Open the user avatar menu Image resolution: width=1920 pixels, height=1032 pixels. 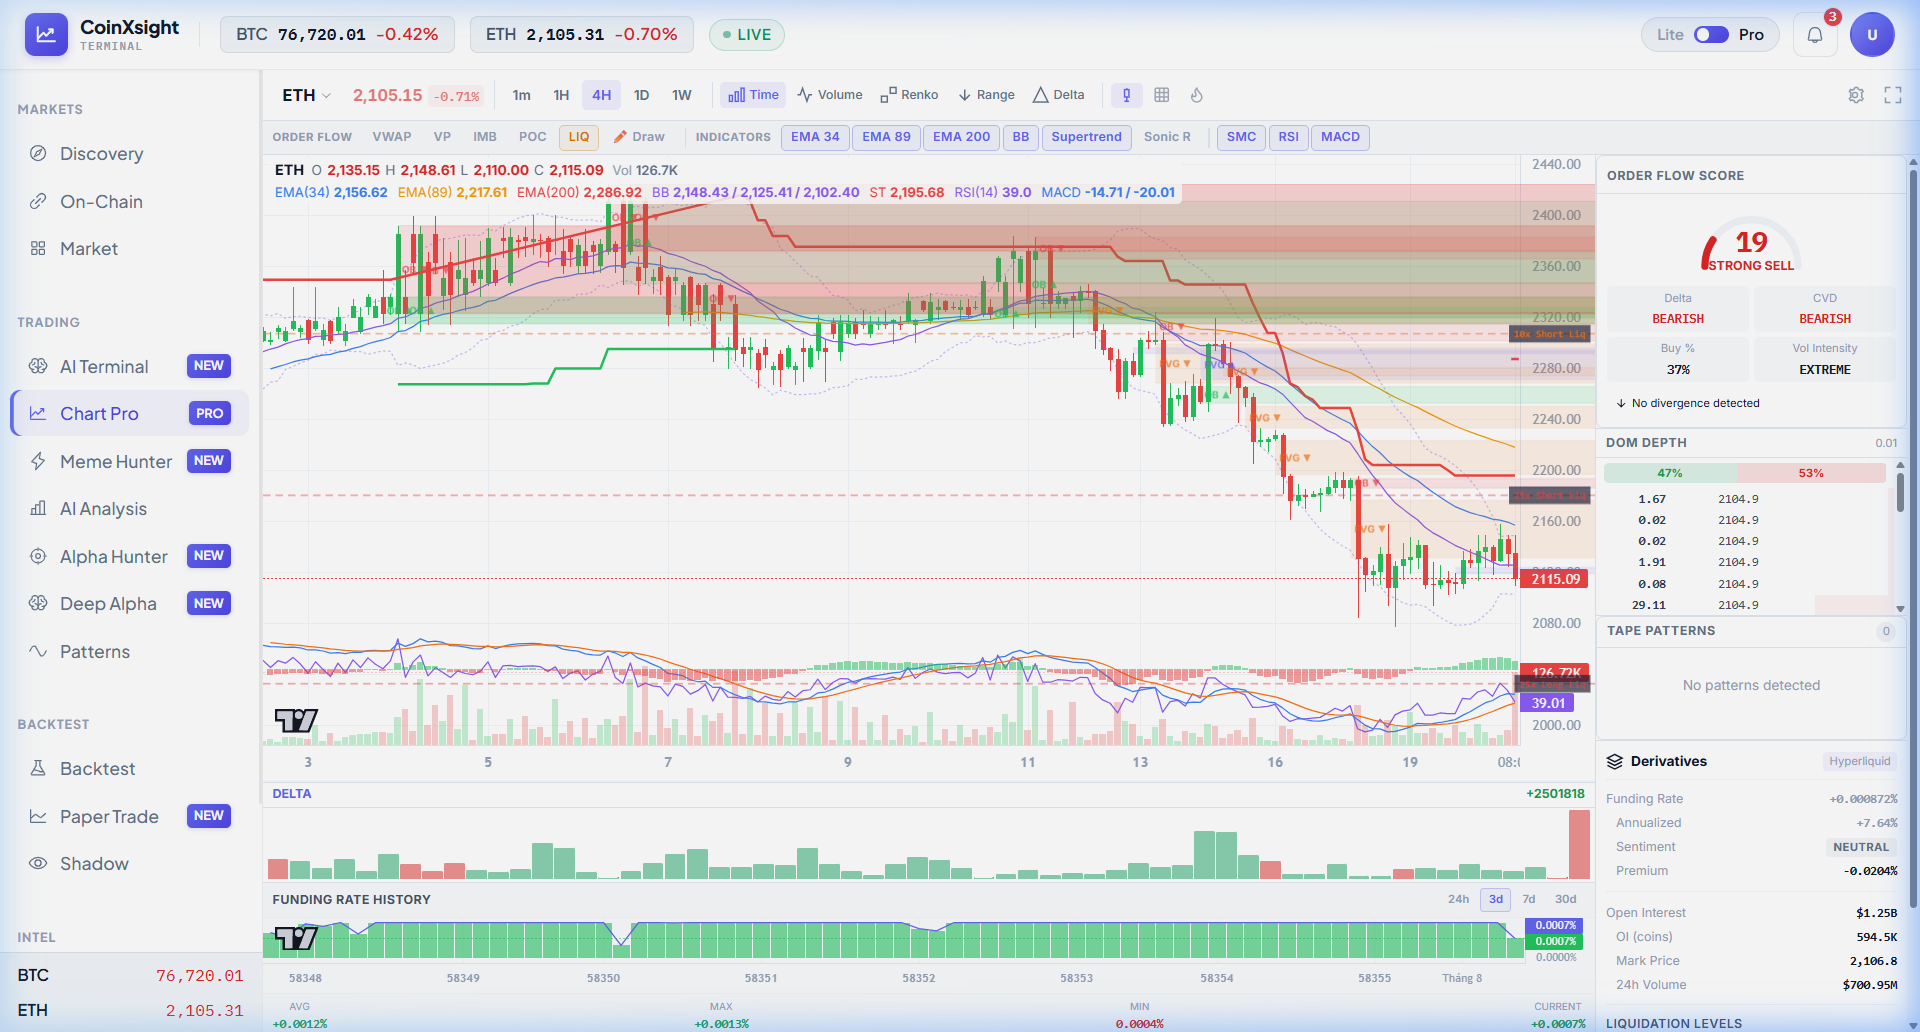pyautogui.click(x=1872, y=35)
